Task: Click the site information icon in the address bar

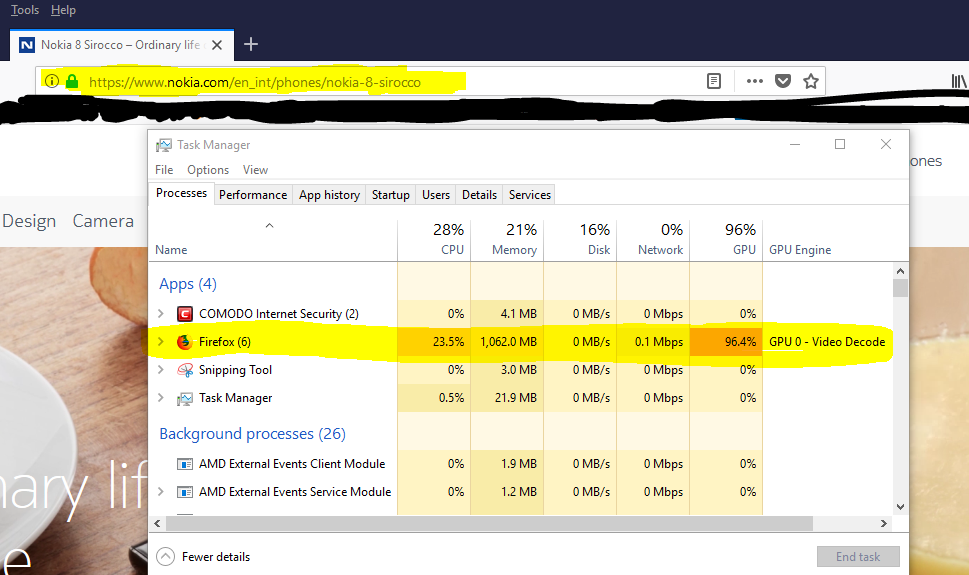Action: tap(52, 81)
